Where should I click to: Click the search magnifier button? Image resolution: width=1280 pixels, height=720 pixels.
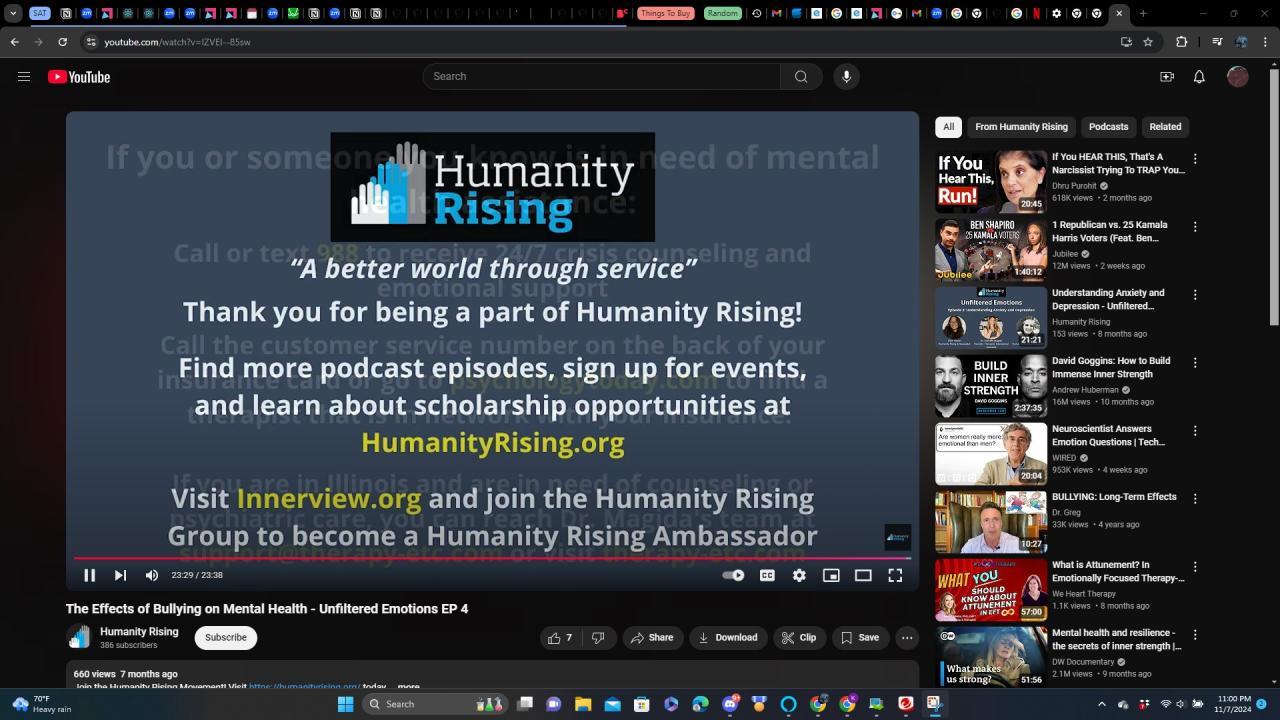(x=801, y=77)
